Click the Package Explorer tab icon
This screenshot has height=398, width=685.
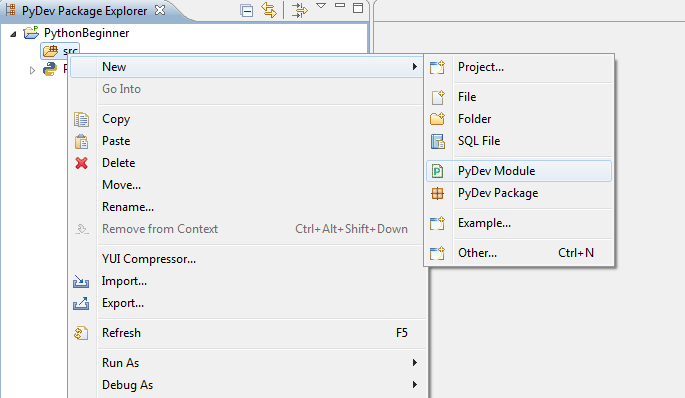[10, 10]
